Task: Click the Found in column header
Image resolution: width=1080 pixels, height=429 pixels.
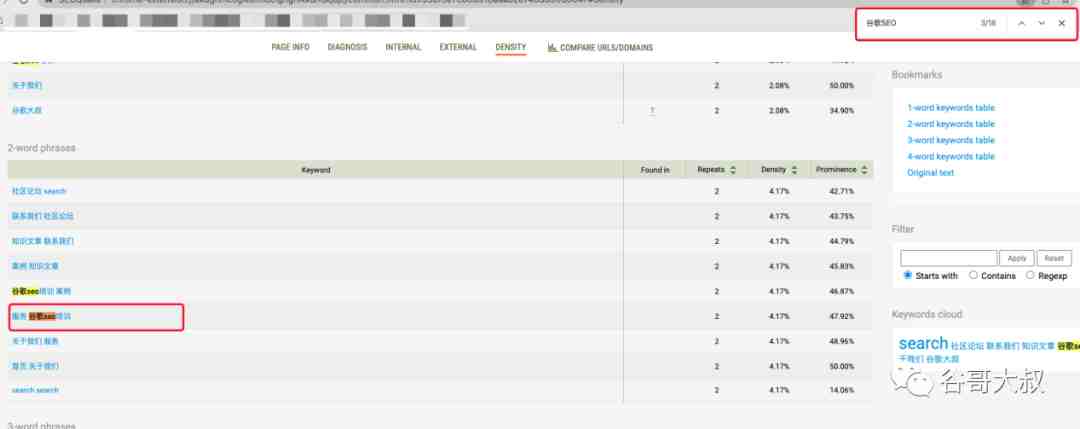Action: coord(654,169)
